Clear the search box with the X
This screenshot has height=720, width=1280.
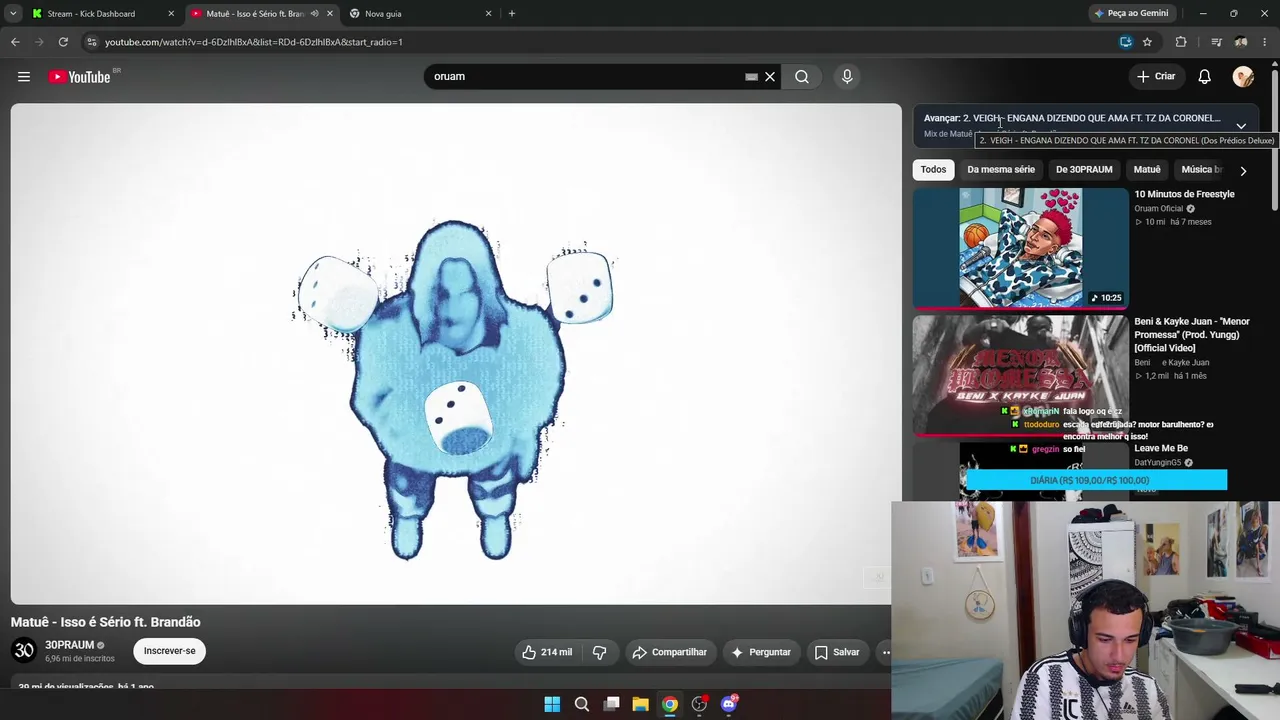[770, 77]
